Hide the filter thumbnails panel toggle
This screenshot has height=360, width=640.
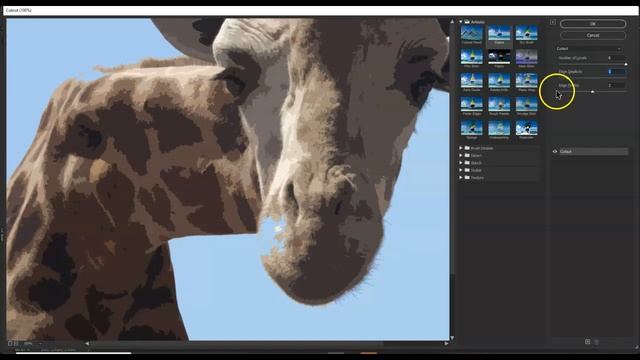(x=553, y=22)
